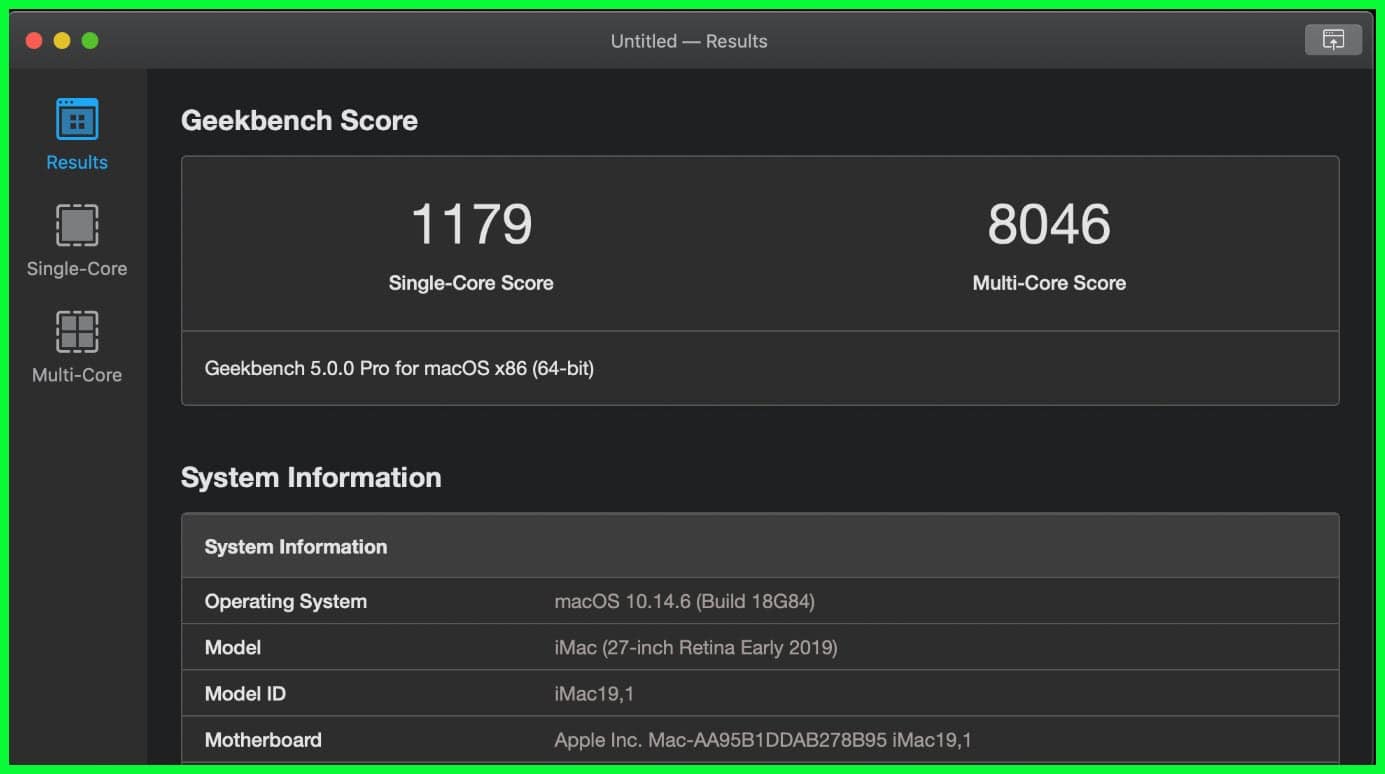Select the iMac (27-inch Retina Early 2019) value
This screenshot has width=1385, height=774.
coord(696,648)
